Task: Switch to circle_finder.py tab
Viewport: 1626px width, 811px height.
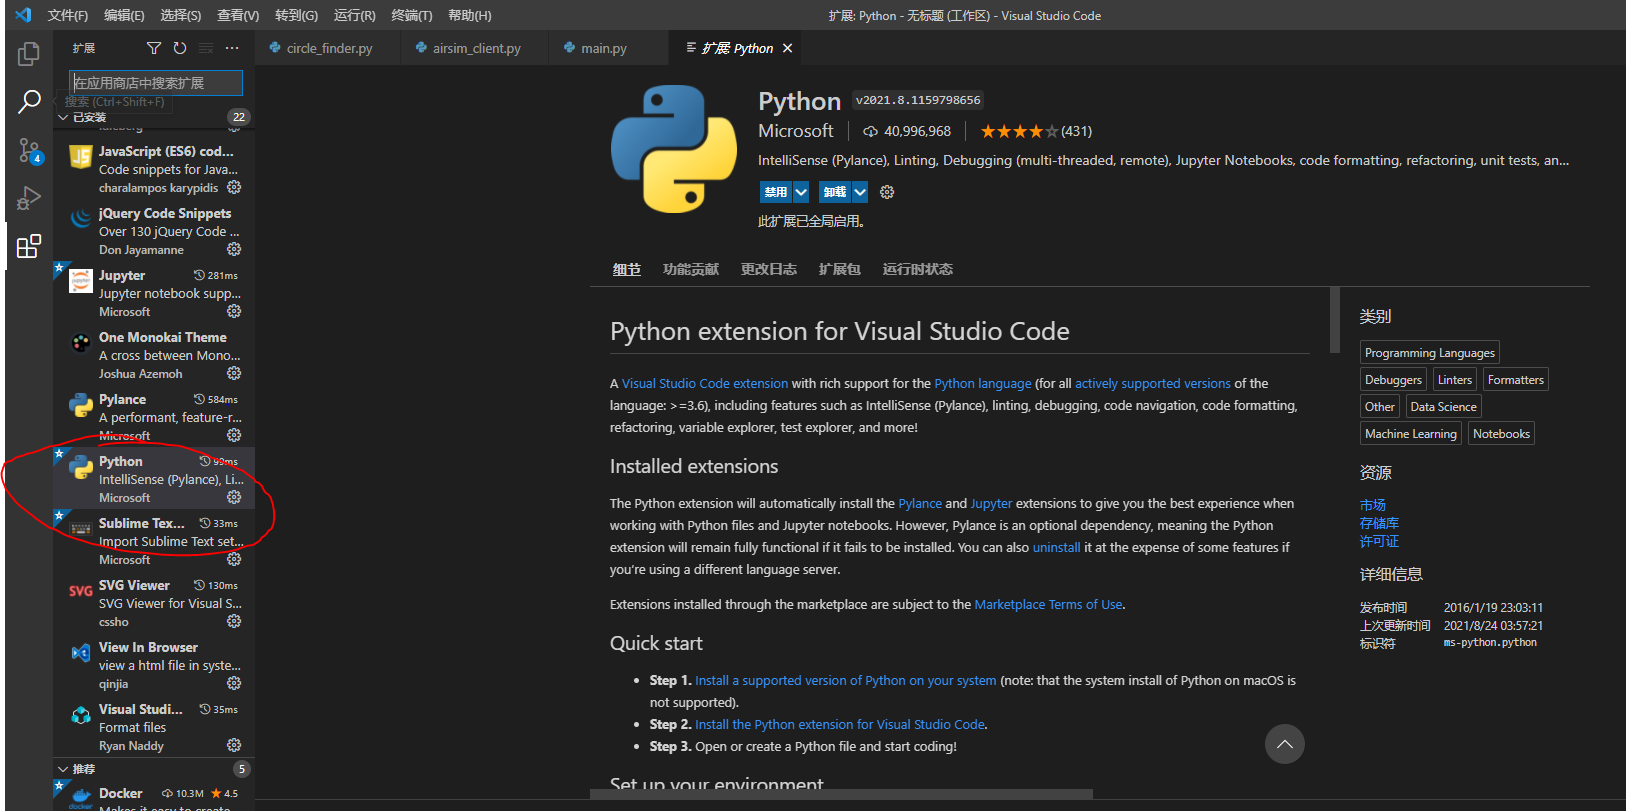Action: [x=328, y=48]
